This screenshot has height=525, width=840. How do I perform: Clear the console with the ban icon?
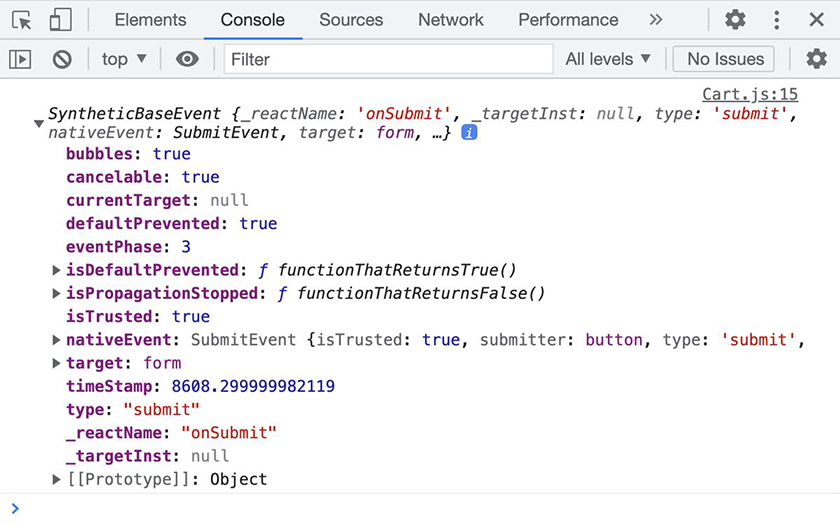coord(62,59)
